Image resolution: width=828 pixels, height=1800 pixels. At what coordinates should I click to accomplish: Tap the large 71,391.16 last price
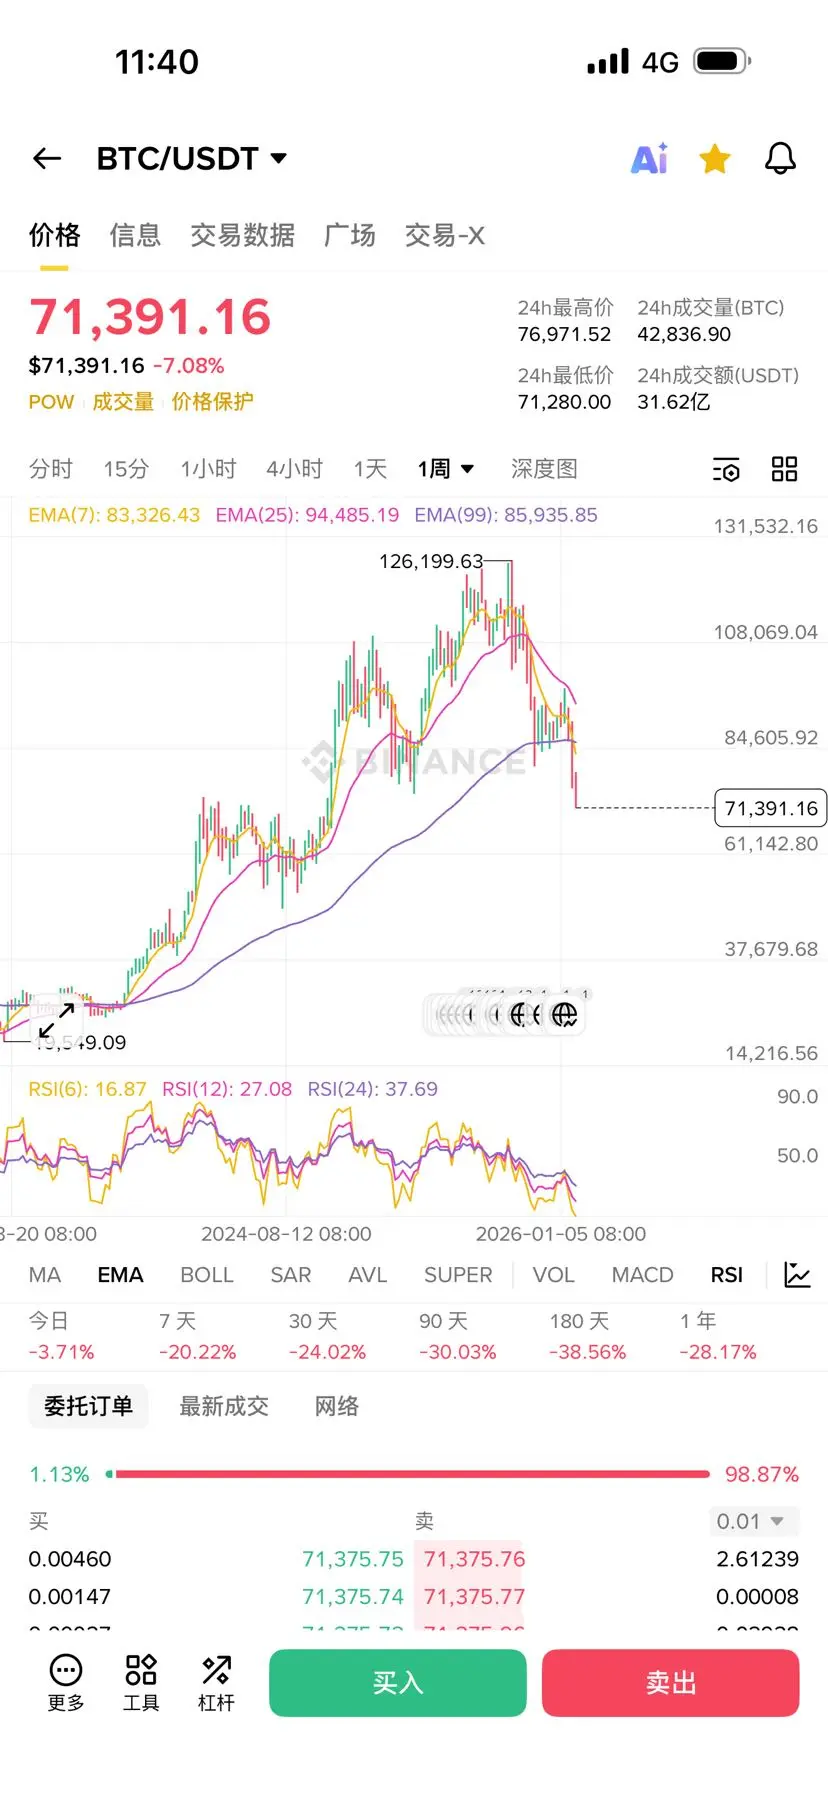150,317
